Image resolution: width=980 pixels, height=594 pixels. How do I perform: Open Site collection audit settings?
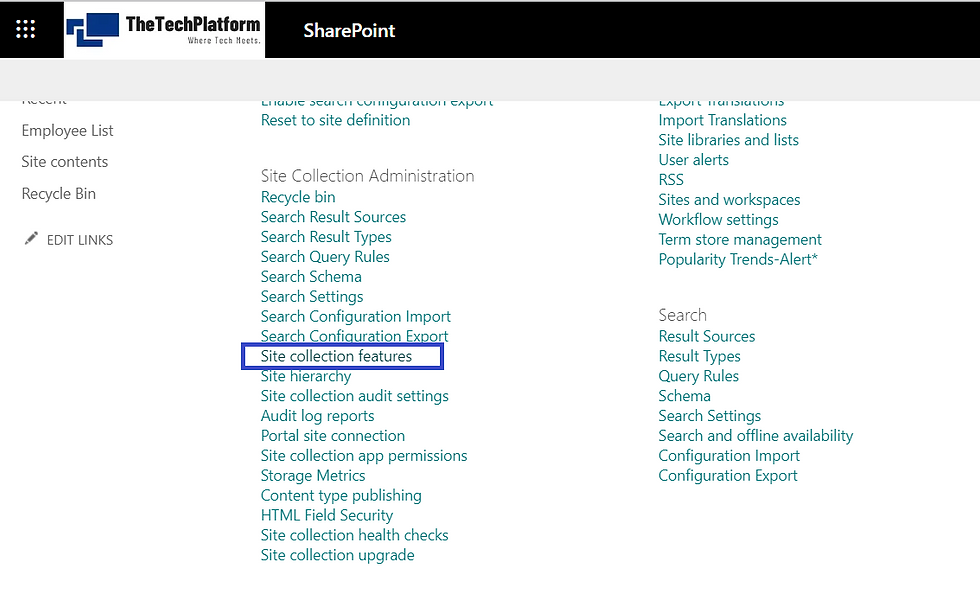pyautogui.click(x=354, y=396)
